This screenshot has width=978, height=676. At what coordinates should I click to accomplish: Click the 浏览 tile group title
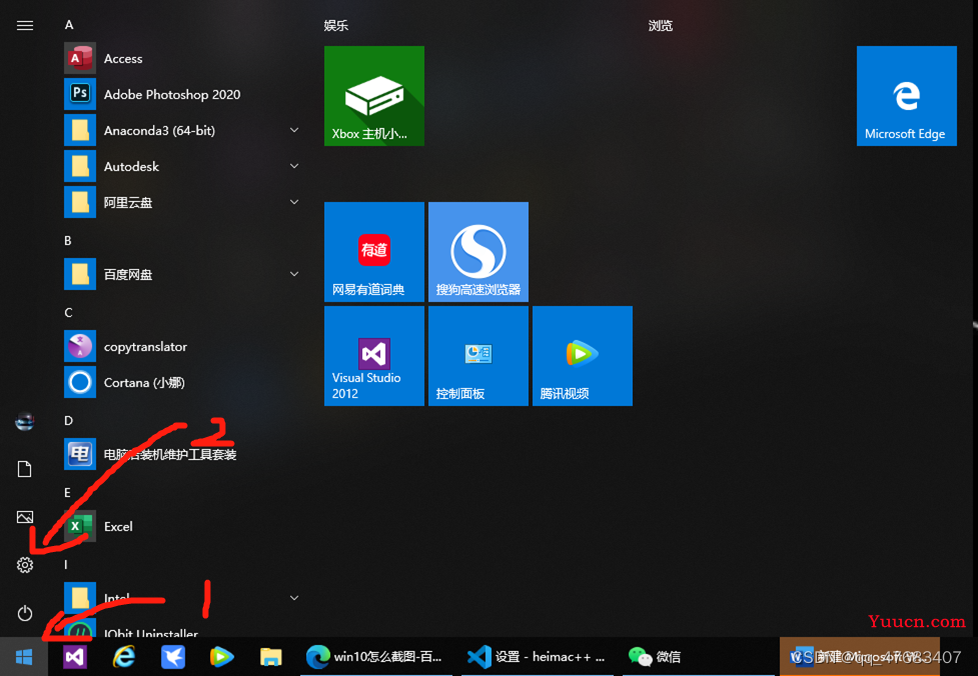(x=661, y=26)
